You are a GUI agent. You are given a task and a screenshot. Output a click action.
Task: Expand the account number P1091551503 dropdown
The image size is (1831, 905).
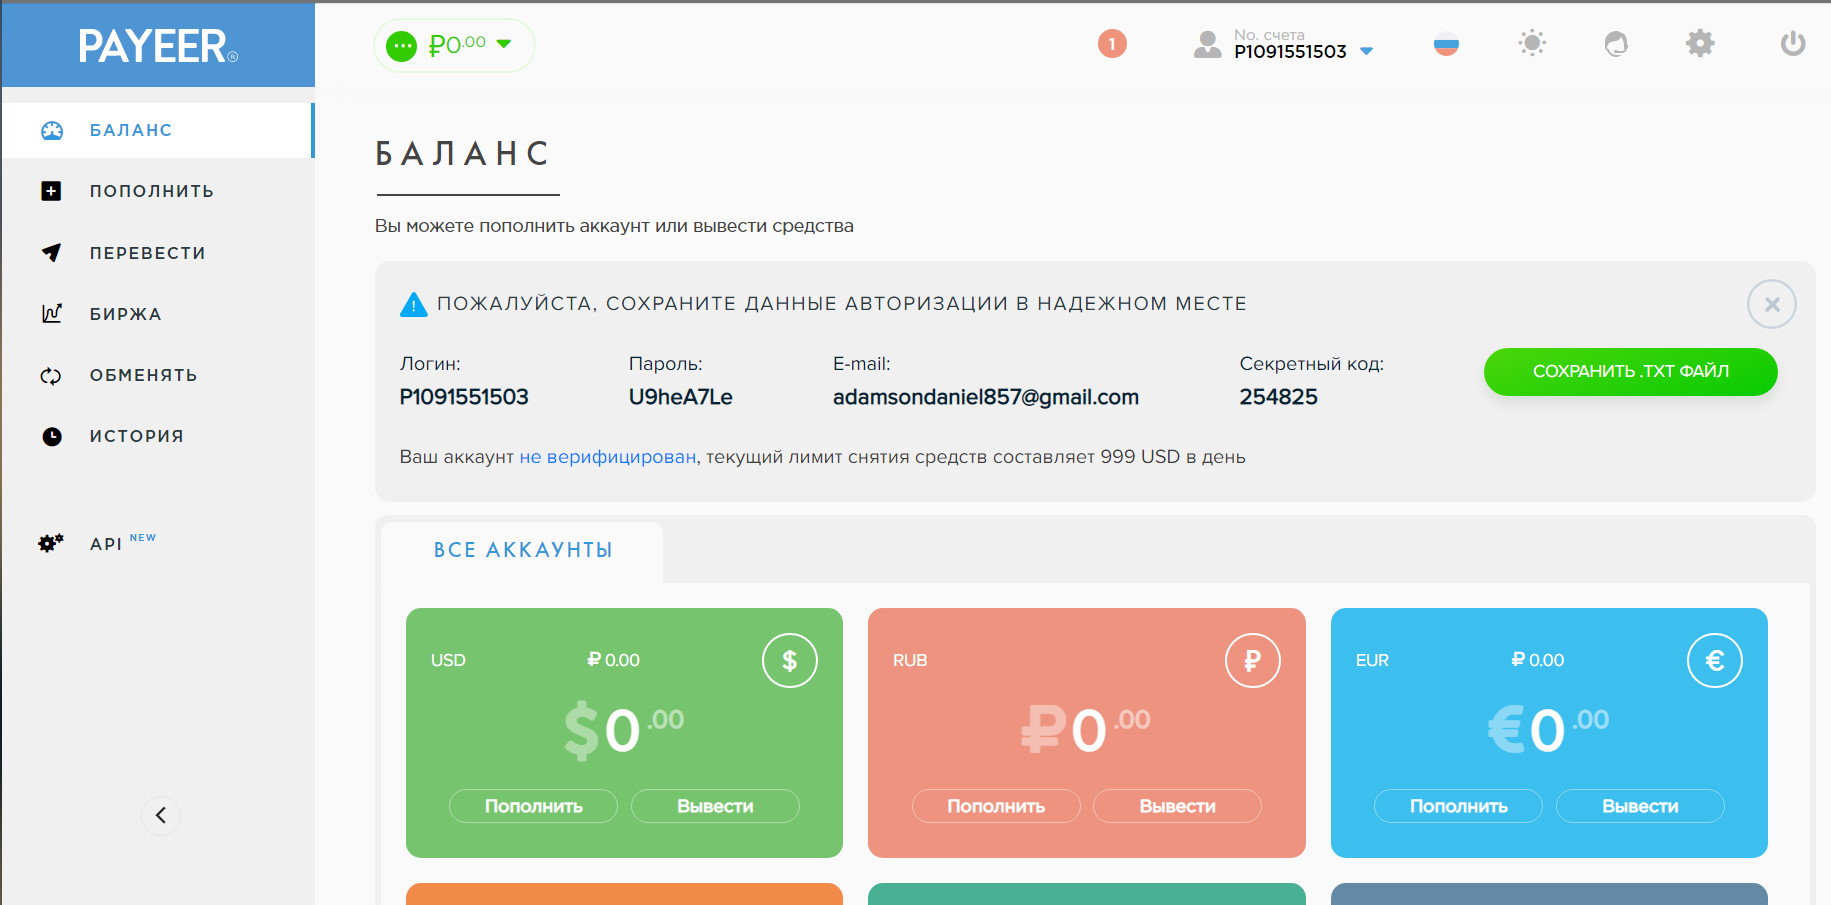(1366, 51)
